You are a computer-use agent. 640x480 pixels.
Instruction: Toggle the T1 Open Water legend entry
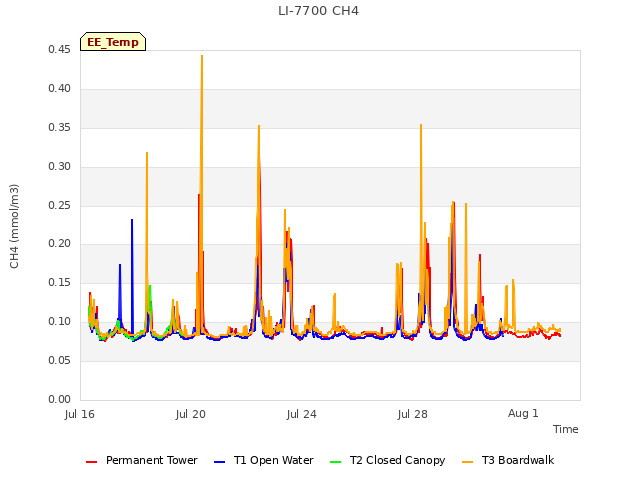point(264,460)
